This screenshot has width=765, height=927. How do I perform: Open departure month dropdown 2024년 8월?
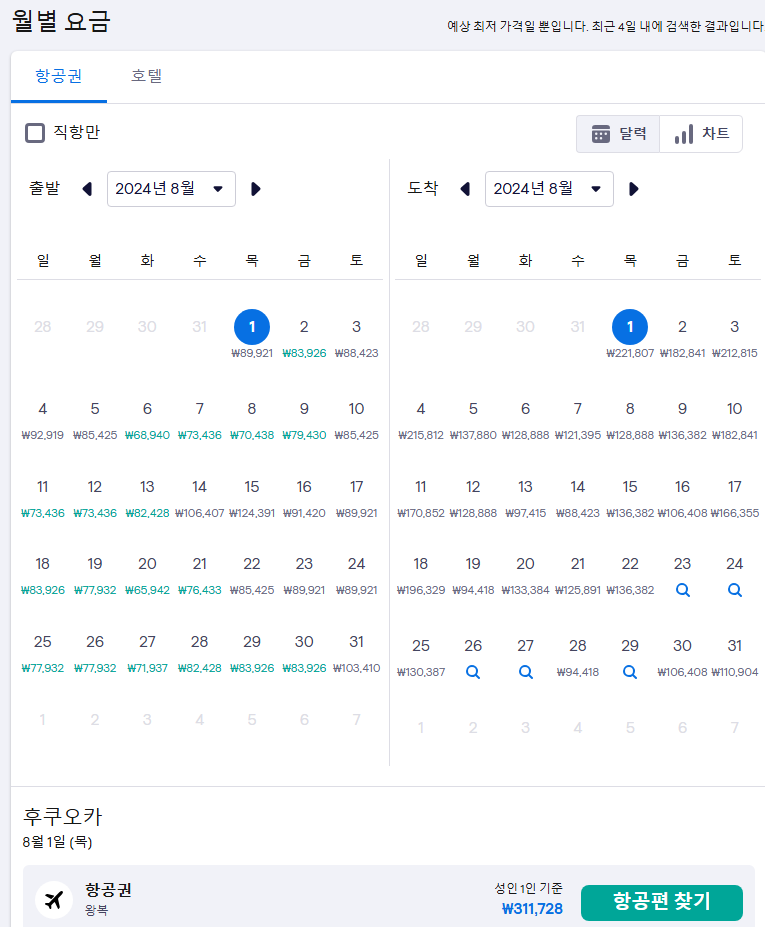171,189
